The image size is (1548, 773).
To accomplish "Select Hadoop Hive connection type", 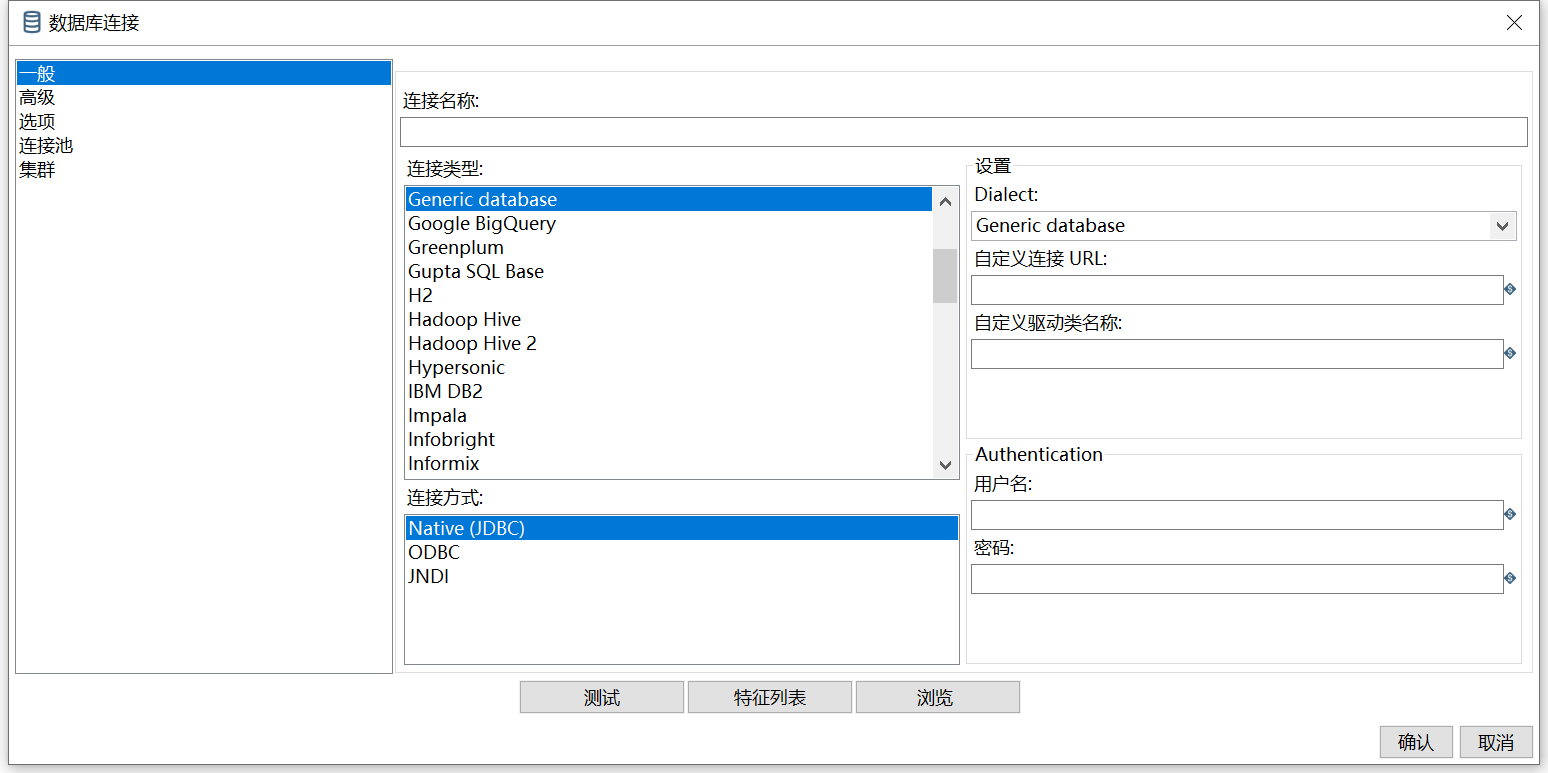I will coord(669,319).
